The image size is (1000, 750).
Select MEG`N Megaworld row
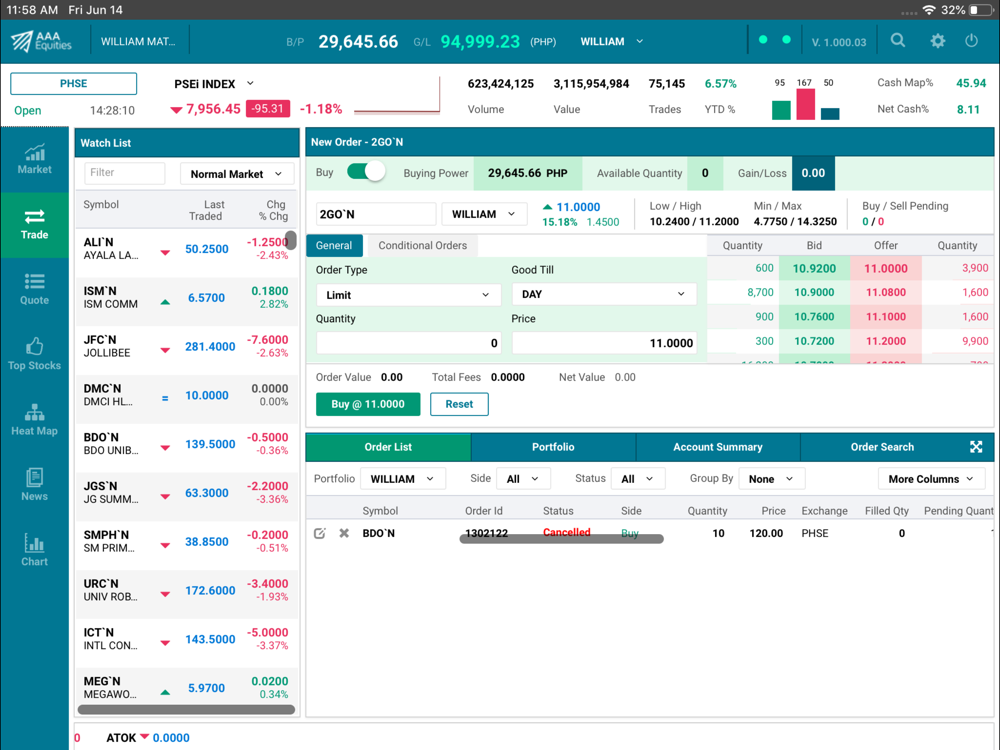click(x=186, y=688)
